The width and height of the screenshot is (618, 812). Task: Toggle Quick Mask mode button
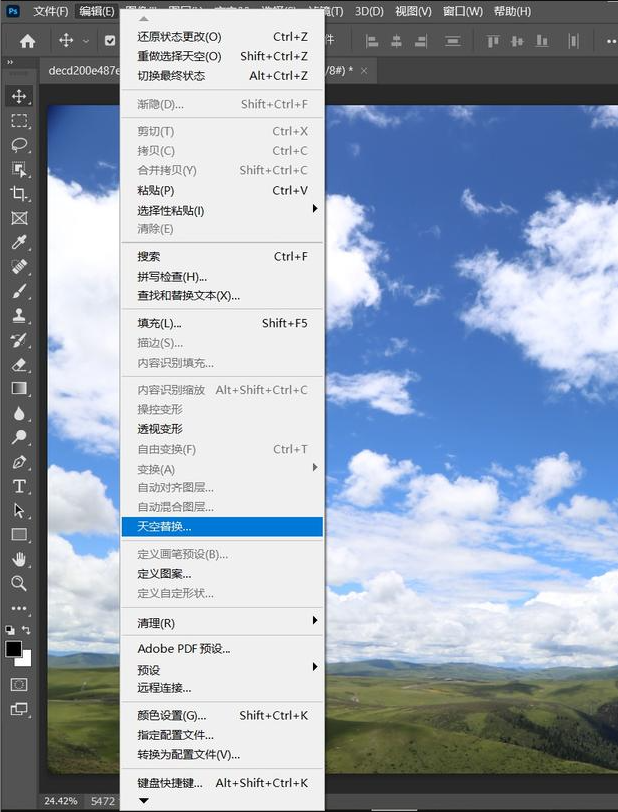(x=19, y=685)
